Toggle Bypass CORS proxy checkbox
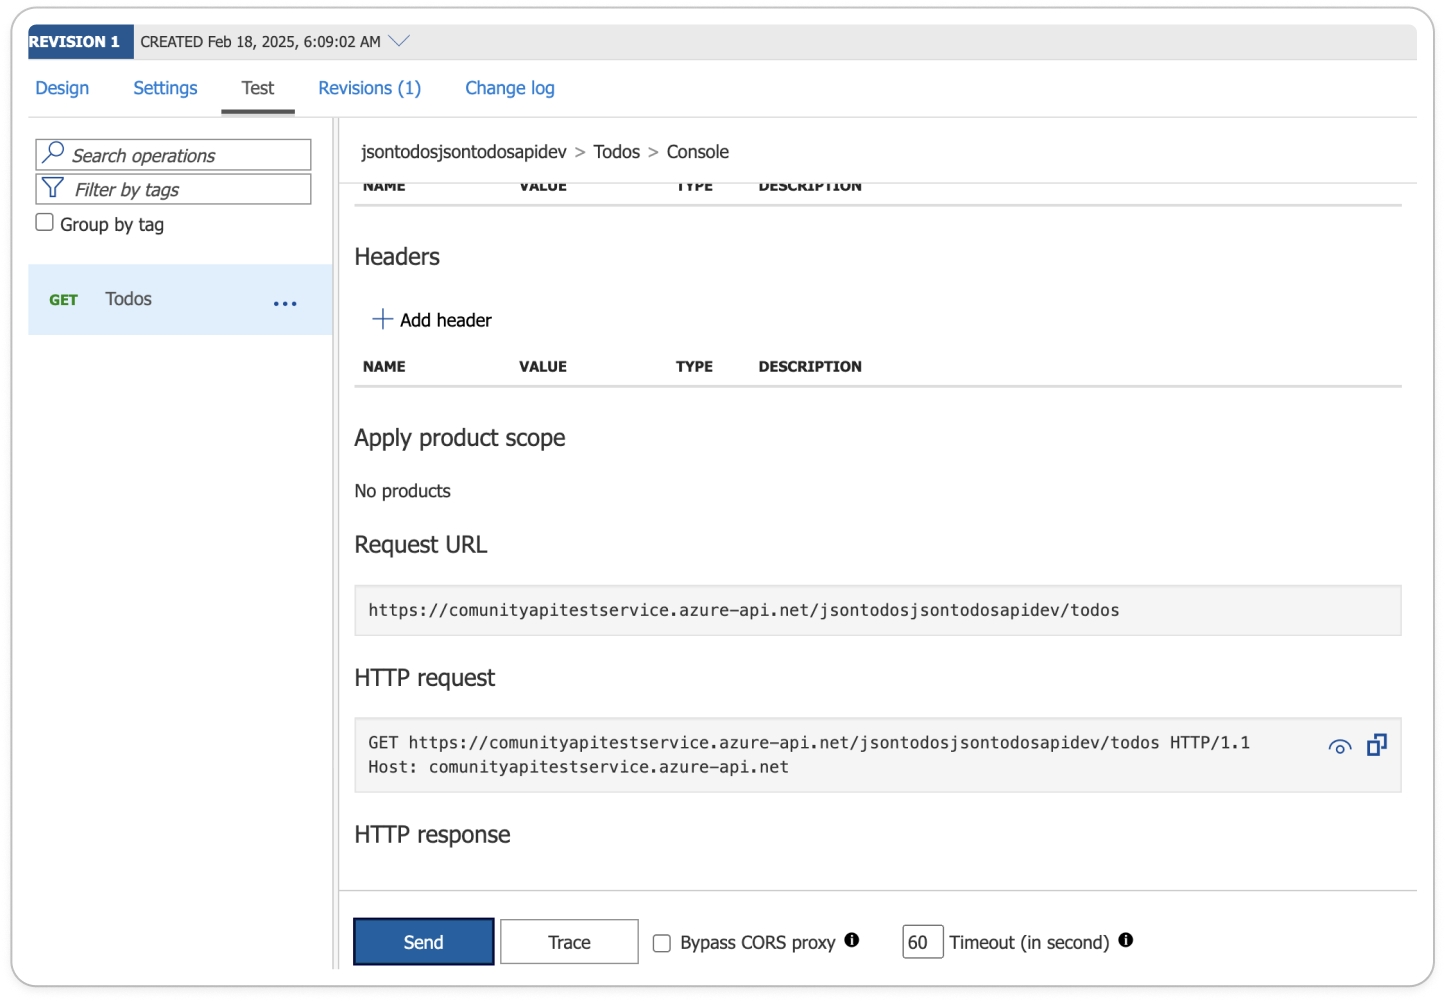The width and height of the screenshot is (1445, 1001). point(662,943)
